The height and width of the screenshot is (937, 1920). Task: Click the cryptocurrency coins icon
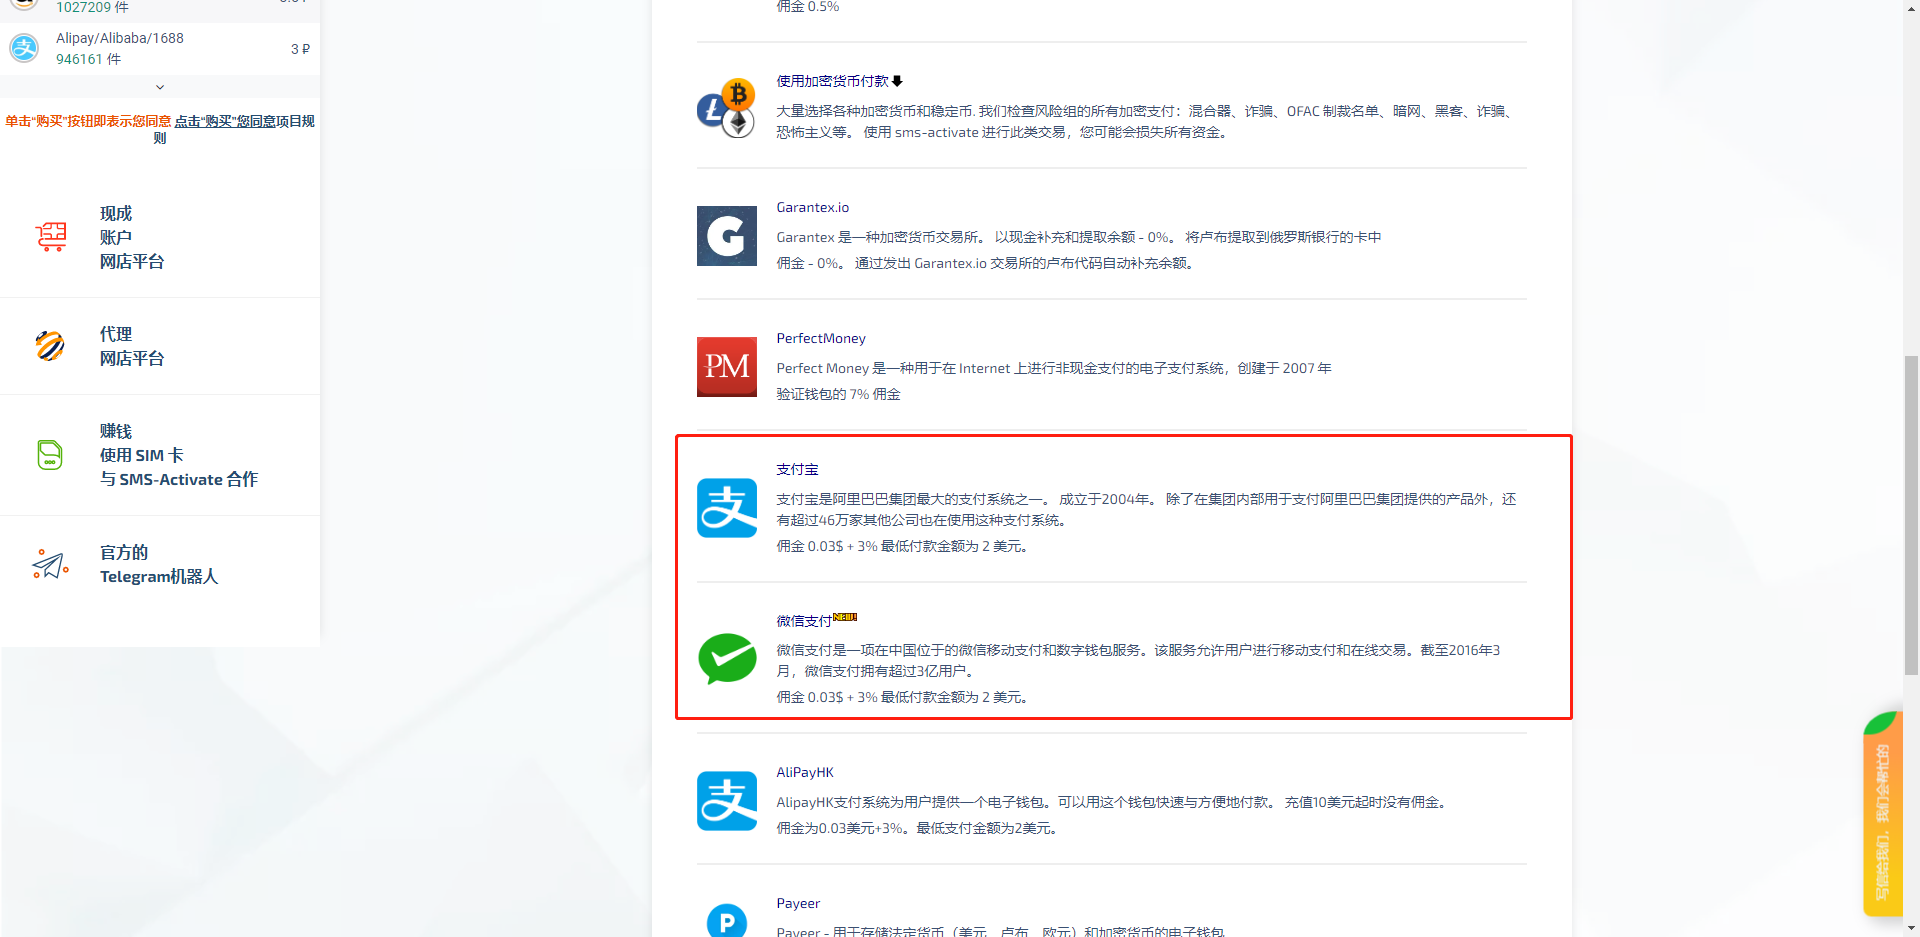click(726, 108)
